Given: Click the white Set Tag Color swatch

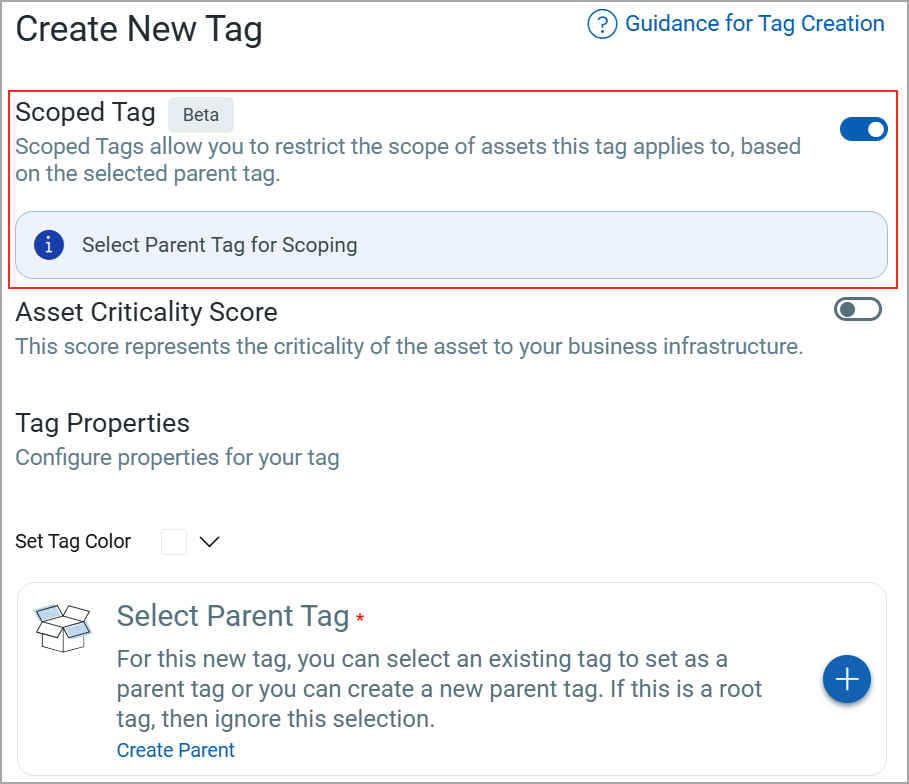Looking at the screenshot, I should 174,542.
